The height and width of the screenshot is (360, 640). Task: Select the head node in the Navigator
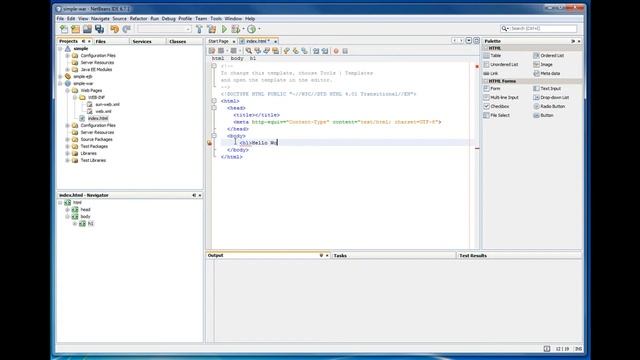85,210
